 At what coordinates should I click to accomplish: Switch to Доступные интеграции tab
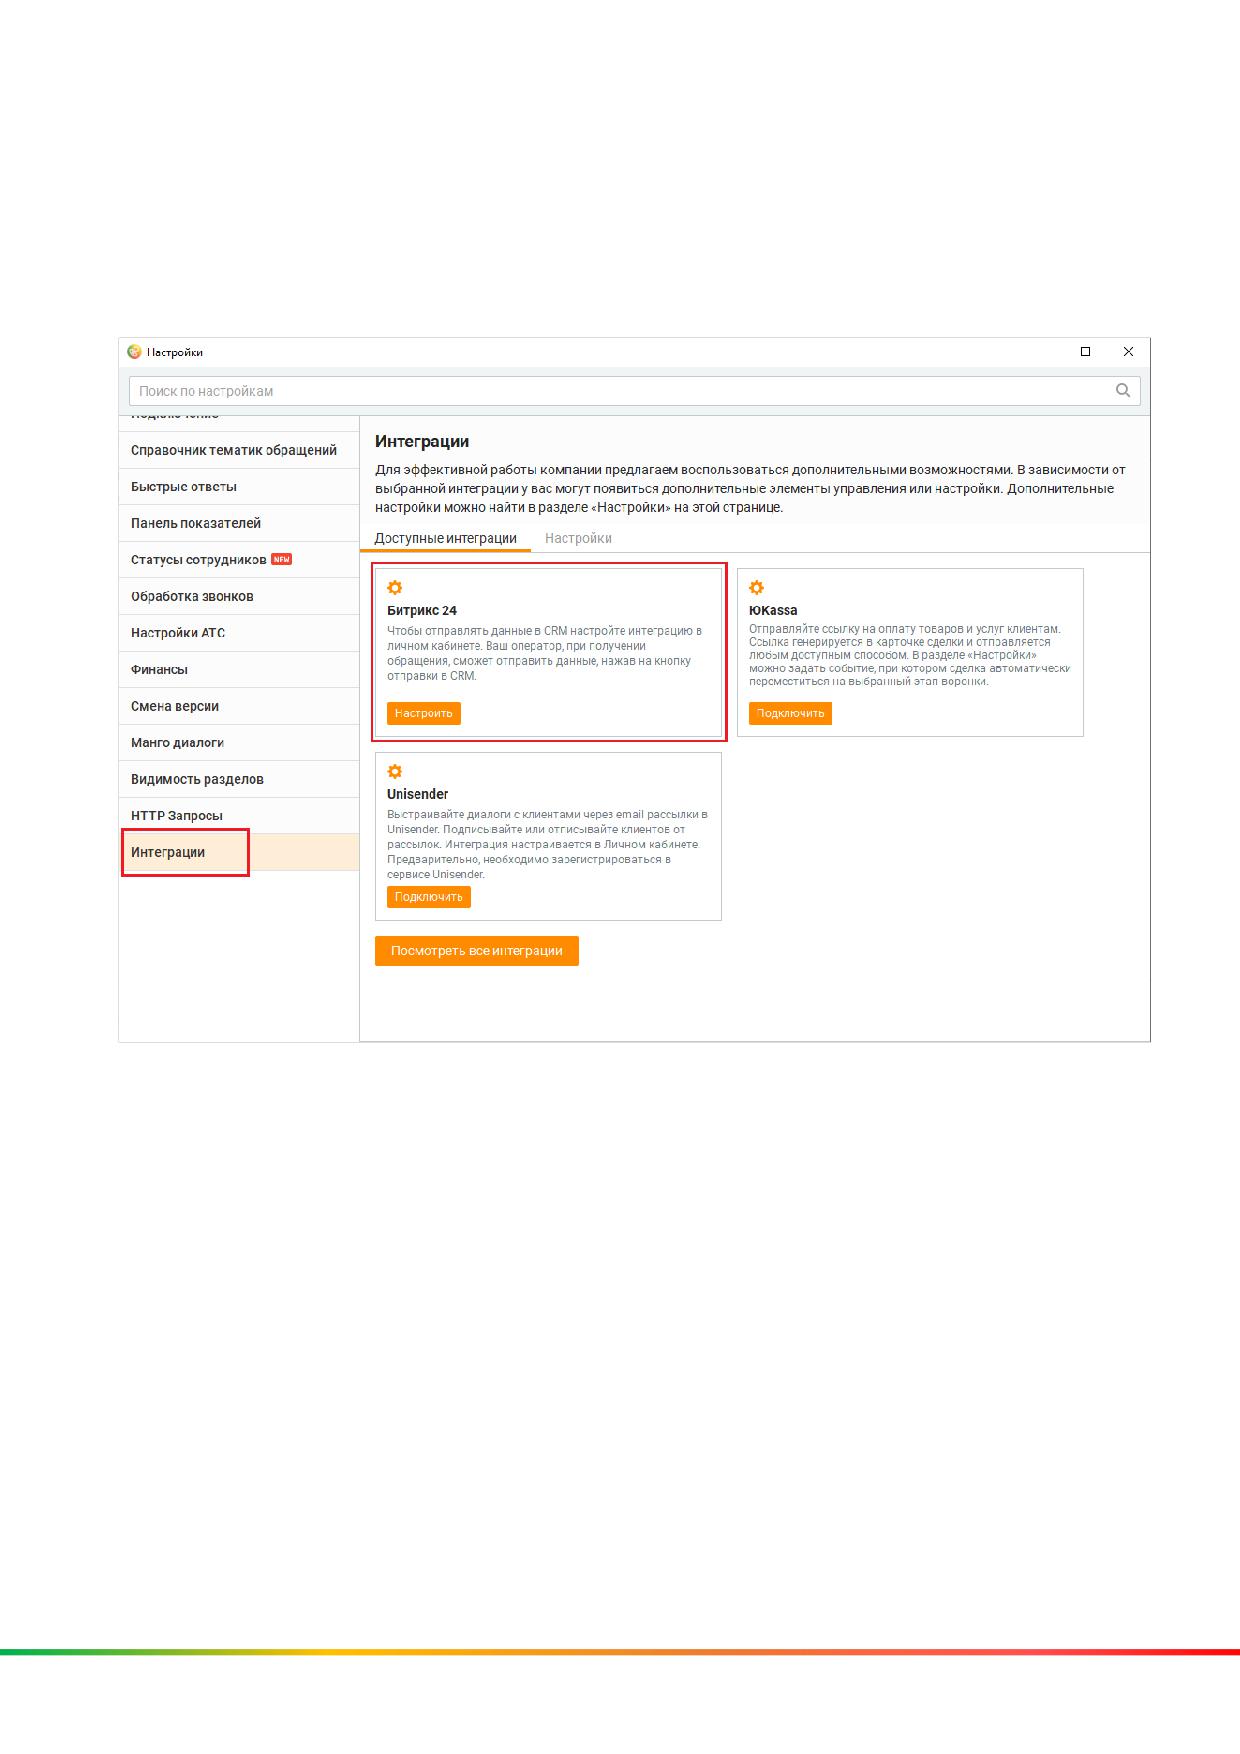point(445,538)
